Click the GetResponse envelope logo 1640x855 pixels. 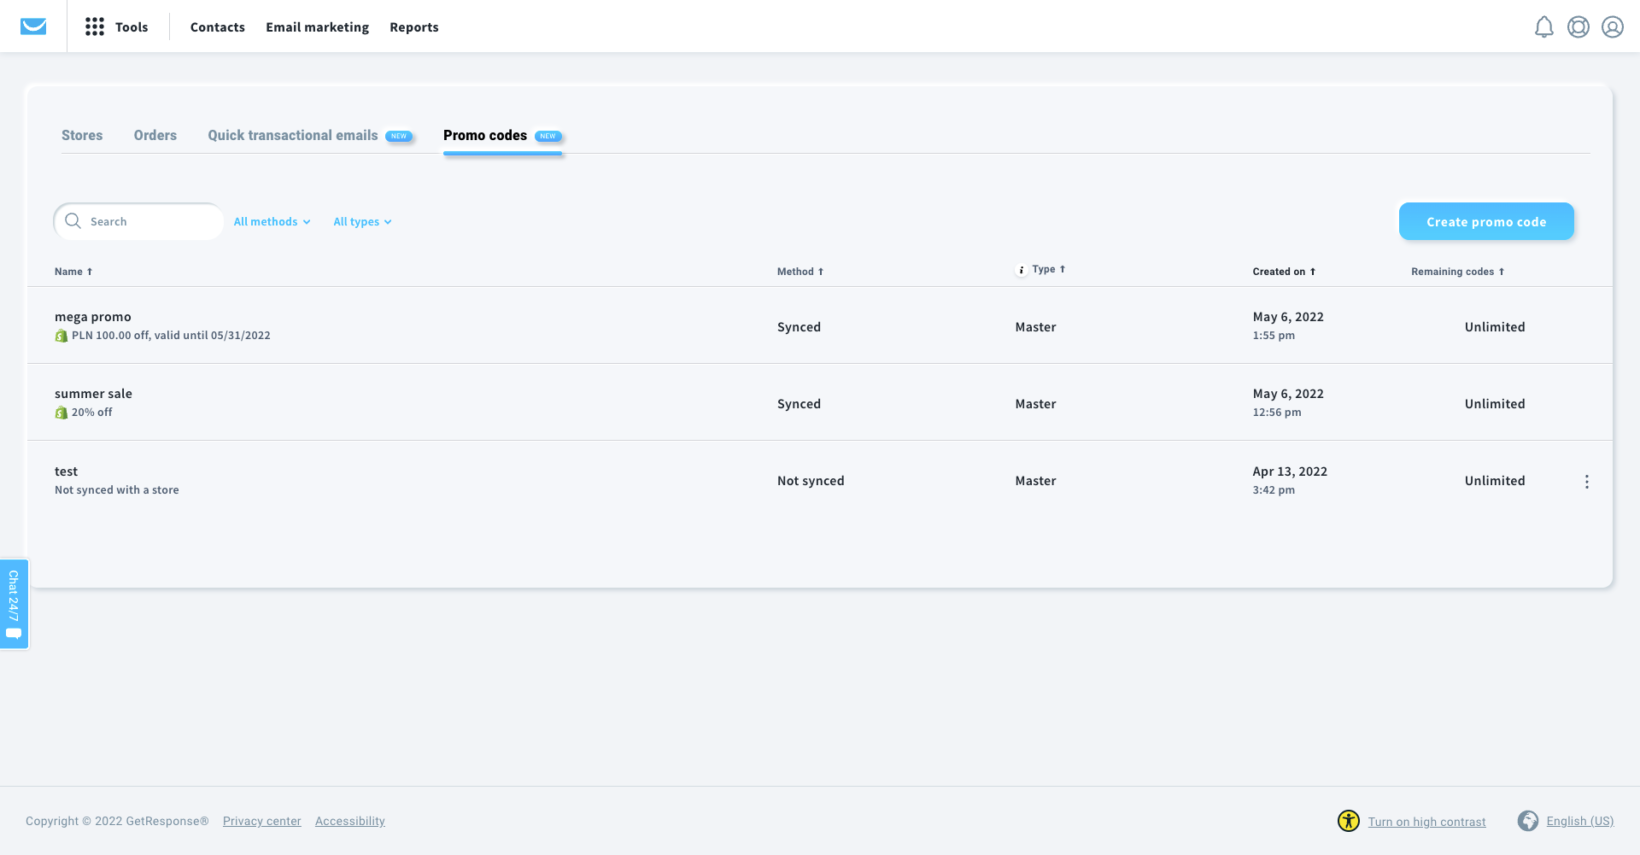pyautogui.click(x=33, y=26)
